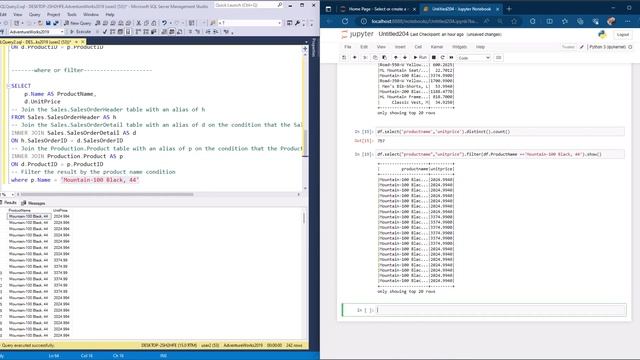Click the SSMS editor vertical scrollbar
The height and width of the screenshot is (360, 640).
tap(305, 143)
